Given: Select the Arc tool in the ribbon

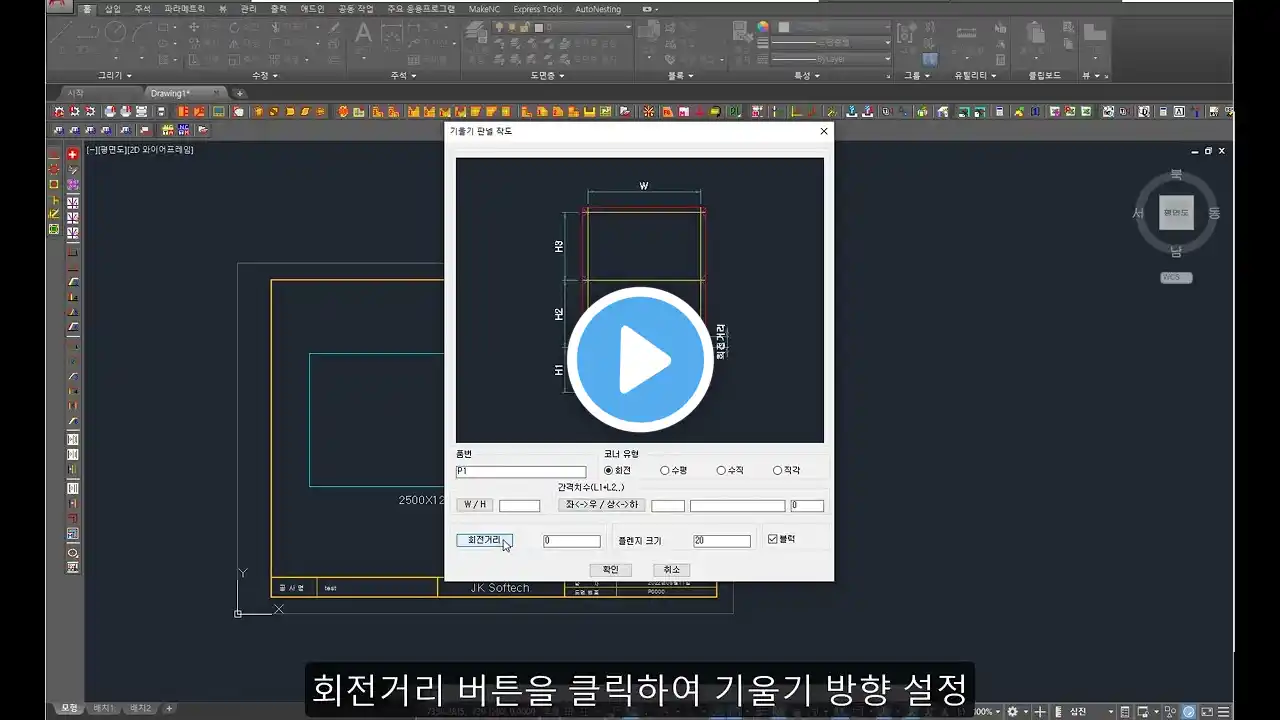Looking at the screenshot, I should point(141,31).
